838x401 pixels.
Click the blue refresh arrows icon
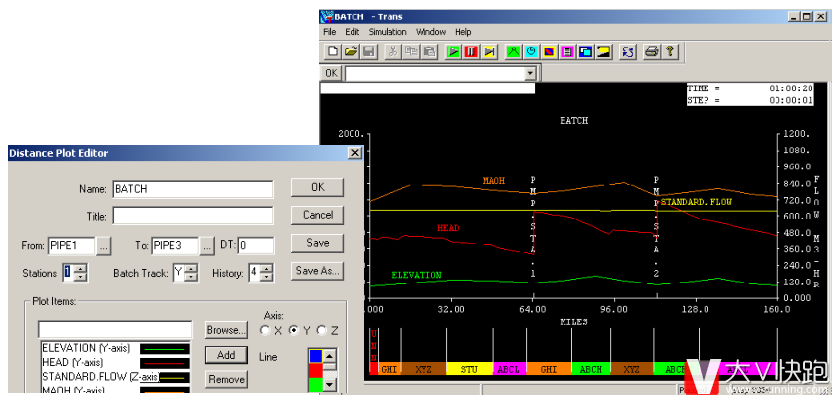coord(627,52)
